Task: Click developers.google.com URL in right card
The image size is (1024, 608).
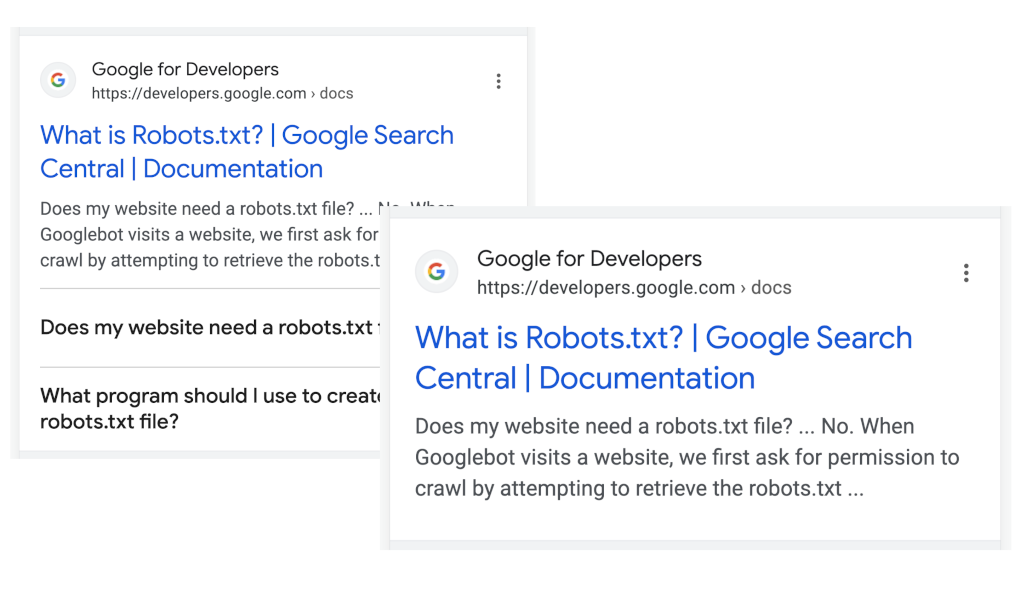Action: (634, 287)
